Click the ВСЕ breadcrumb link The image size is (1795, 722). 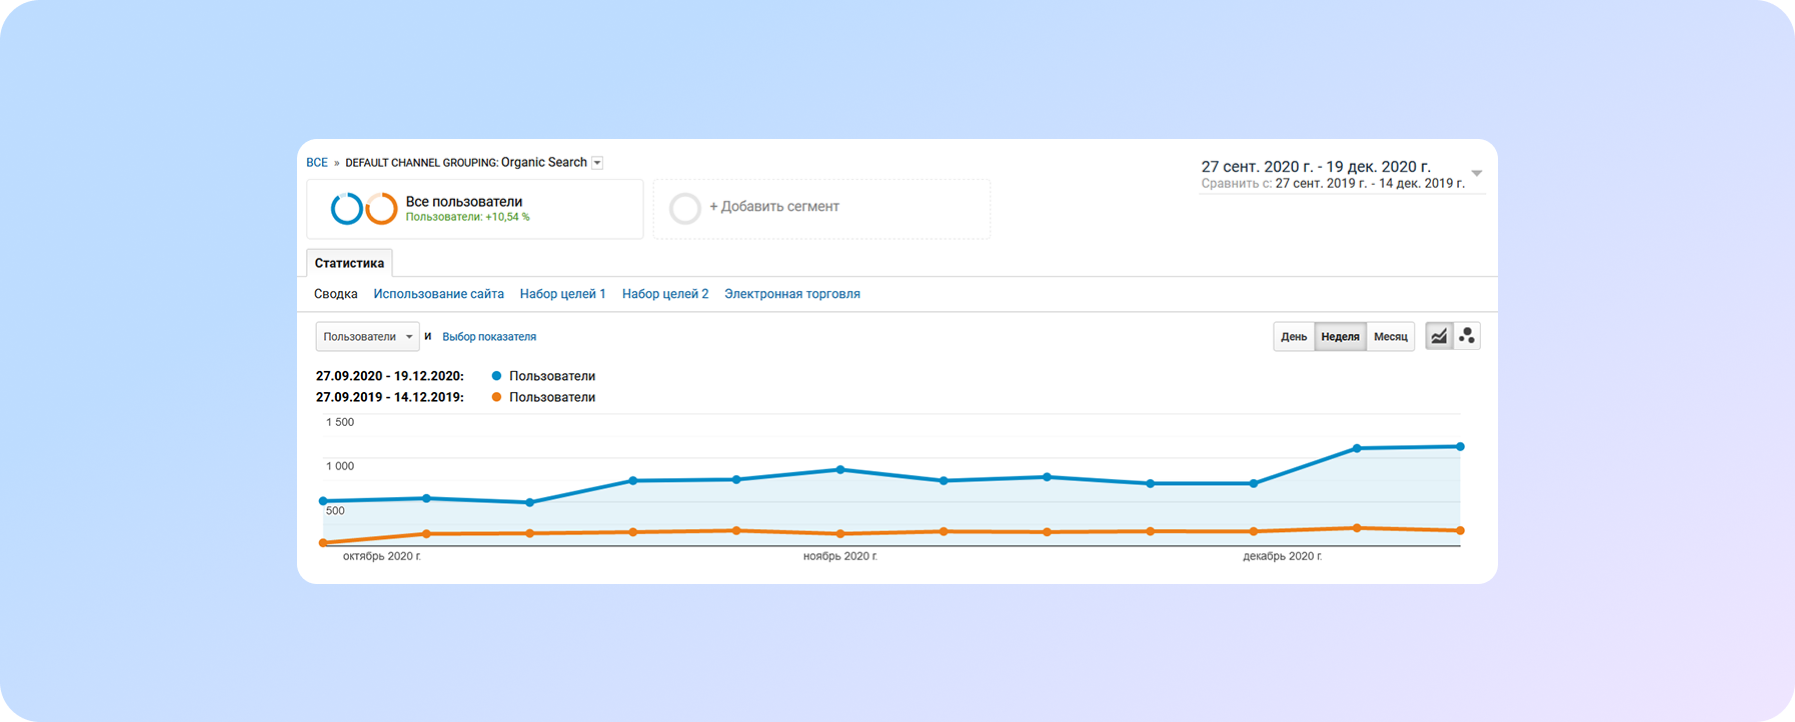pyautogui.click(x=317, y=163)
